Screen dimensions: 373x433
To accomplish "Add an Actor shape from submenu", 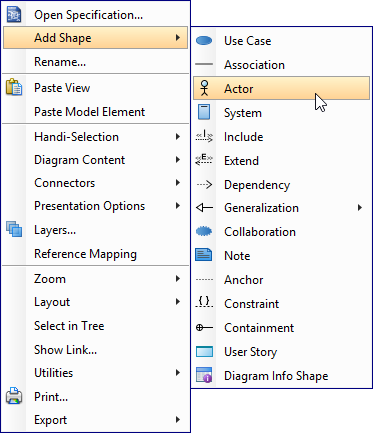I will 281,88.
